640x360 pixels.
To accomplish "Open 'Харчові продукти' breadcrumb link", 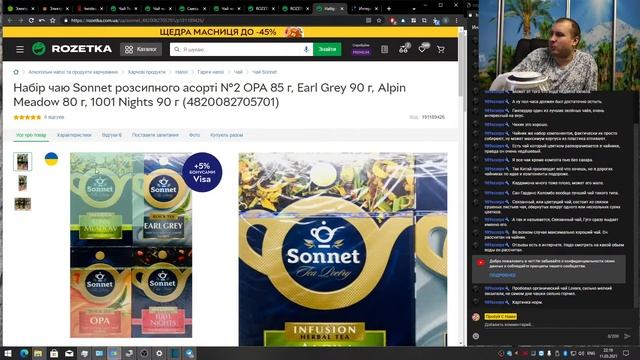I will pos(147,72).
